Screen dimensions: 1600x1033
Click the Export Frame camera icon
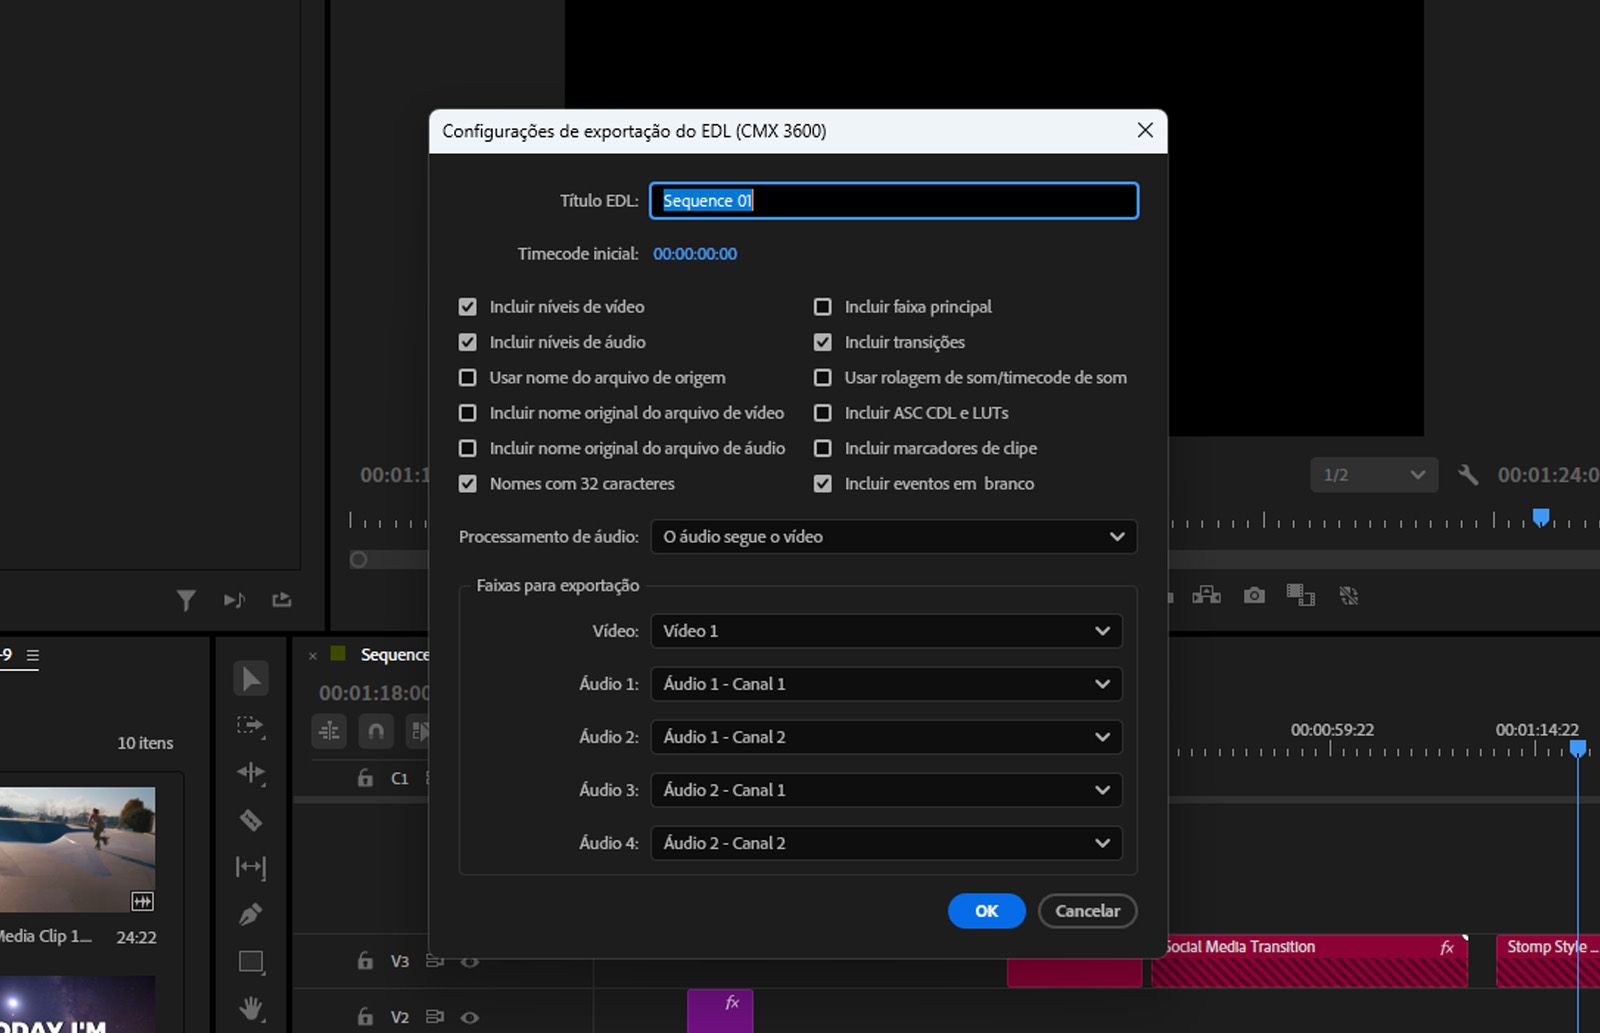tap(1254, 596)
